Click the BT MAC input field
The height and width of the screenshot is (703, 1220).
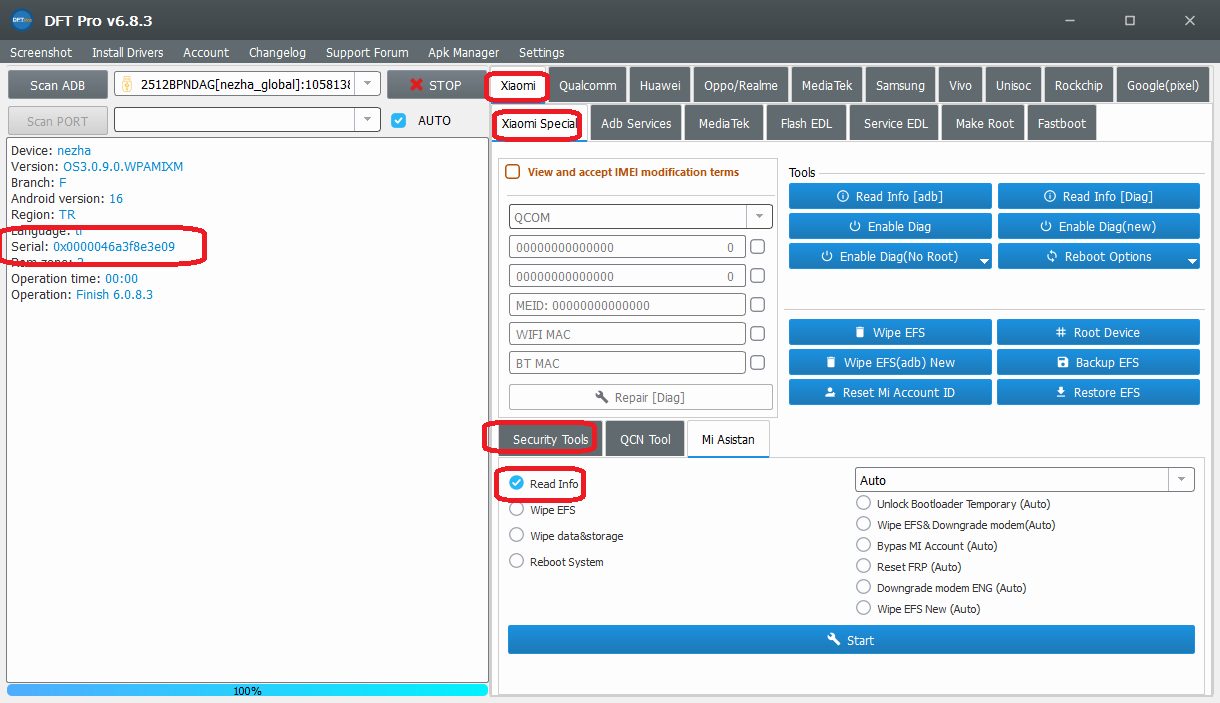627,363
